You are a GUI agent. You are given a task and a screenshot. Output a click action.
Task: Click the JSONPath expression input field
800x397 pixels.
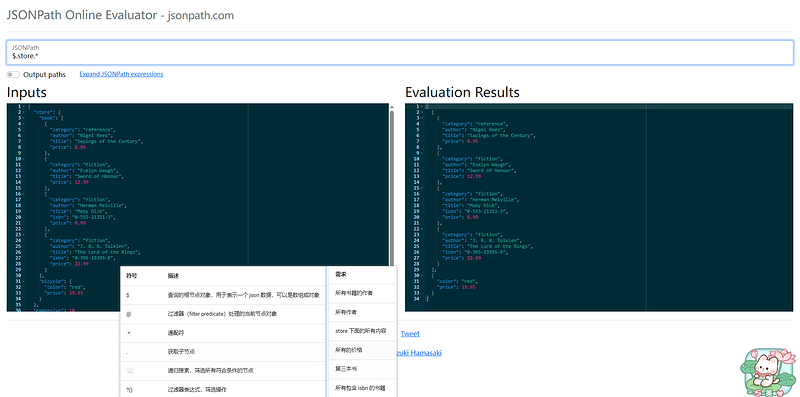click(399, 53)
